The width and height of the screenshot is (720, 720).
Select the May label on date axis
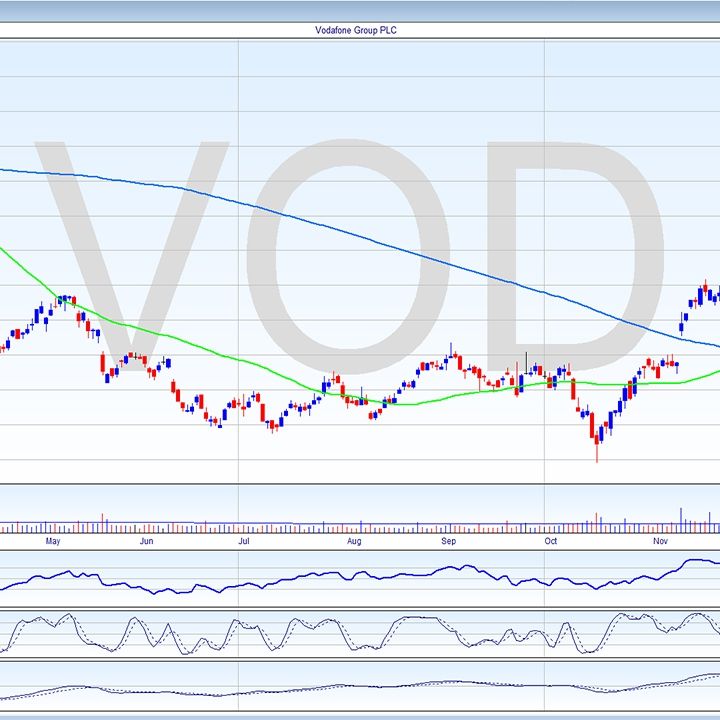tap(53, 541)
